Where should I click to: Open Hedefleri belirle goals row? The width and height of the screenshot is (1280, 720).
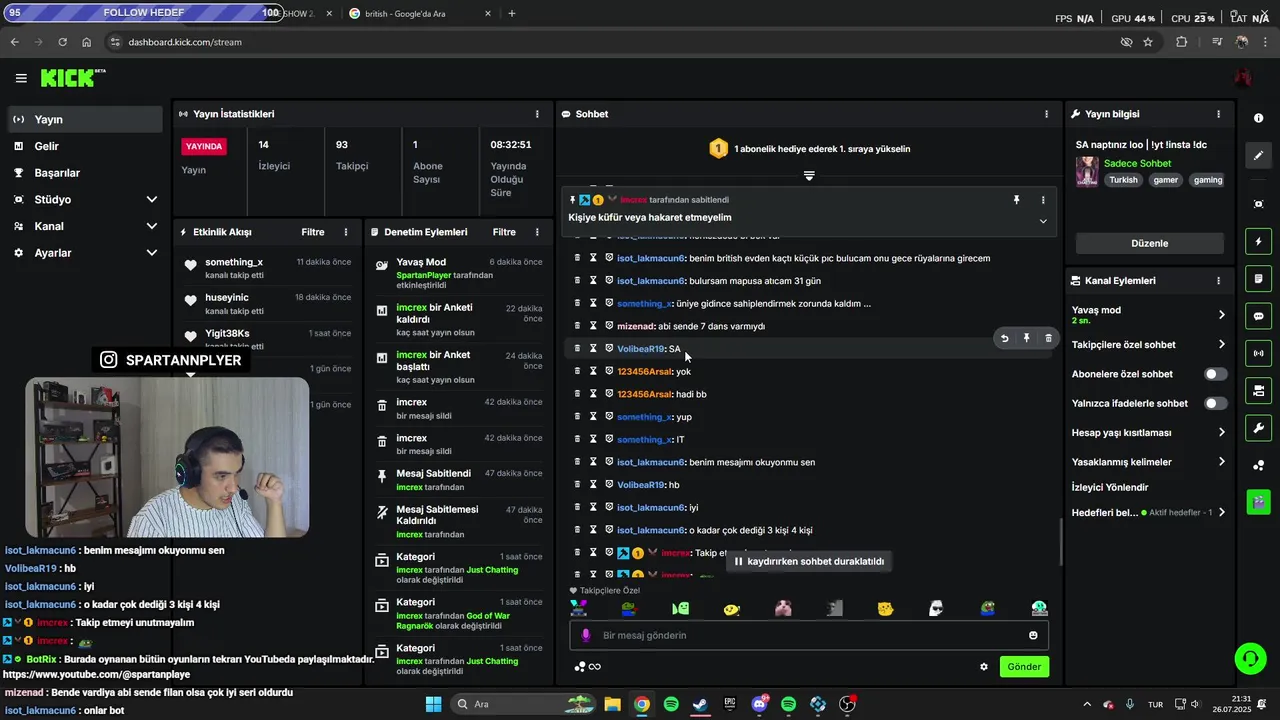point(1149,512)
